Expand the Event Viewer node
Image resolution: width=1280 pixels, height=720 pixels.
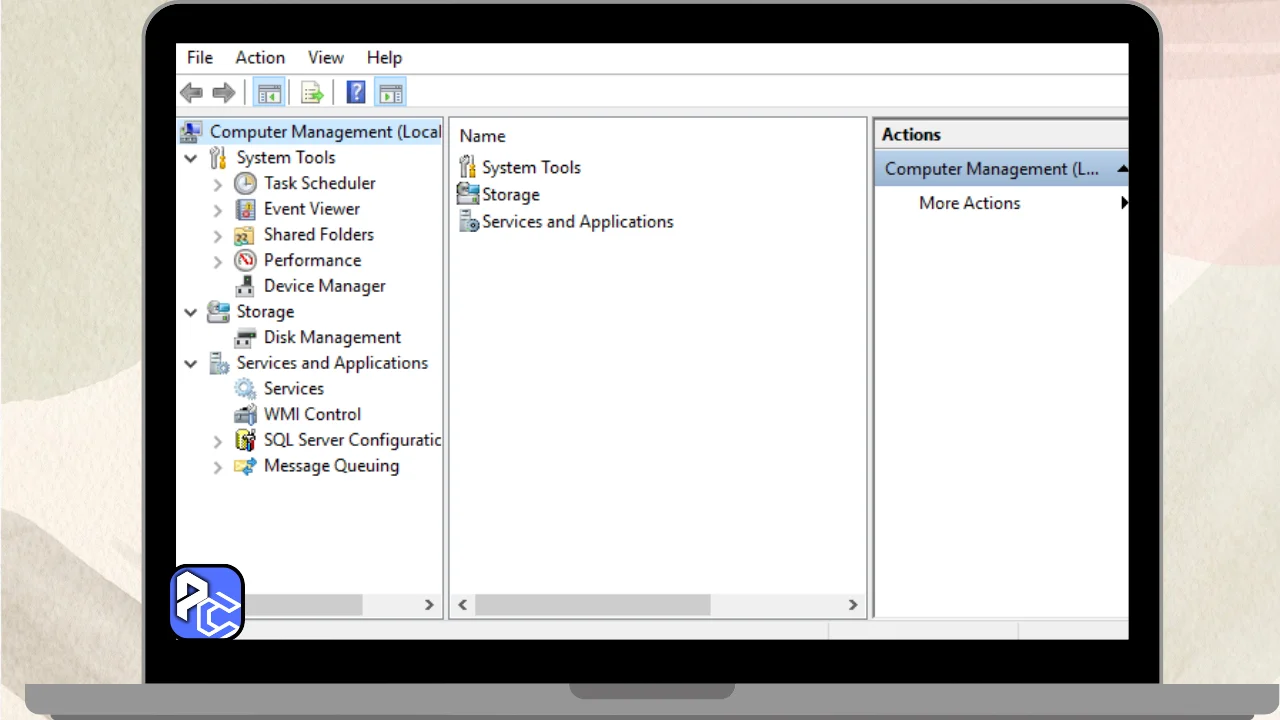[218, 210]
